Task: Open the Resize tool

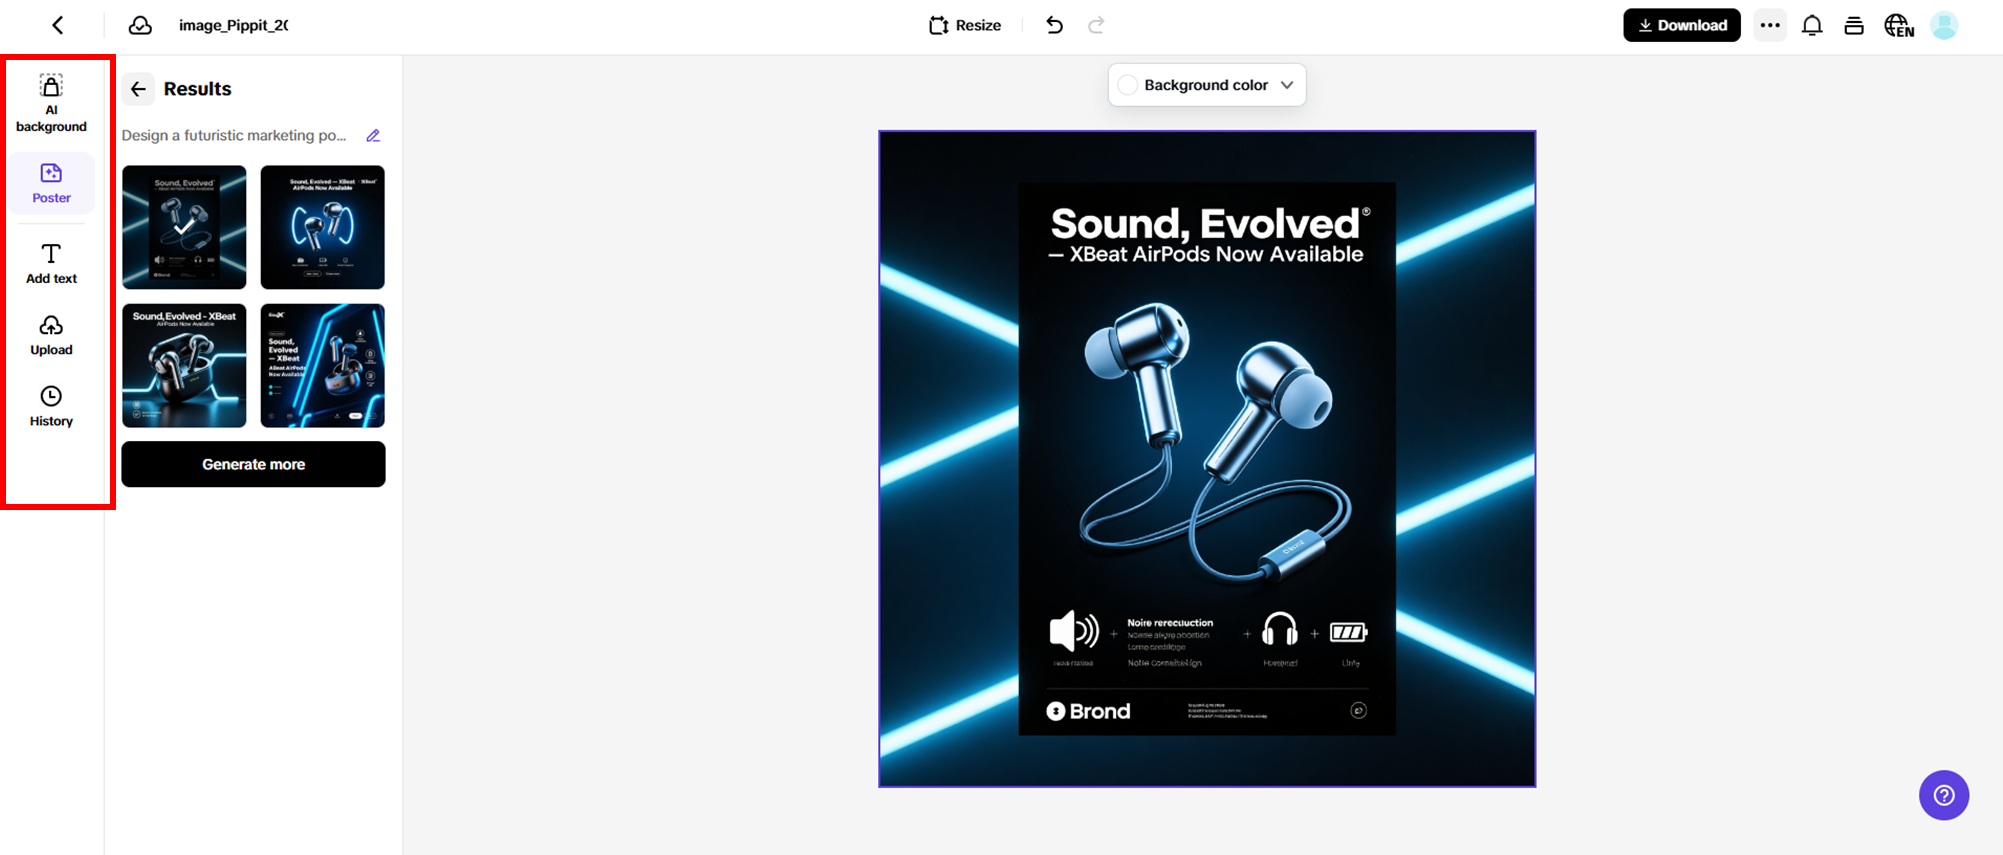Action: [x=965, y=25]
